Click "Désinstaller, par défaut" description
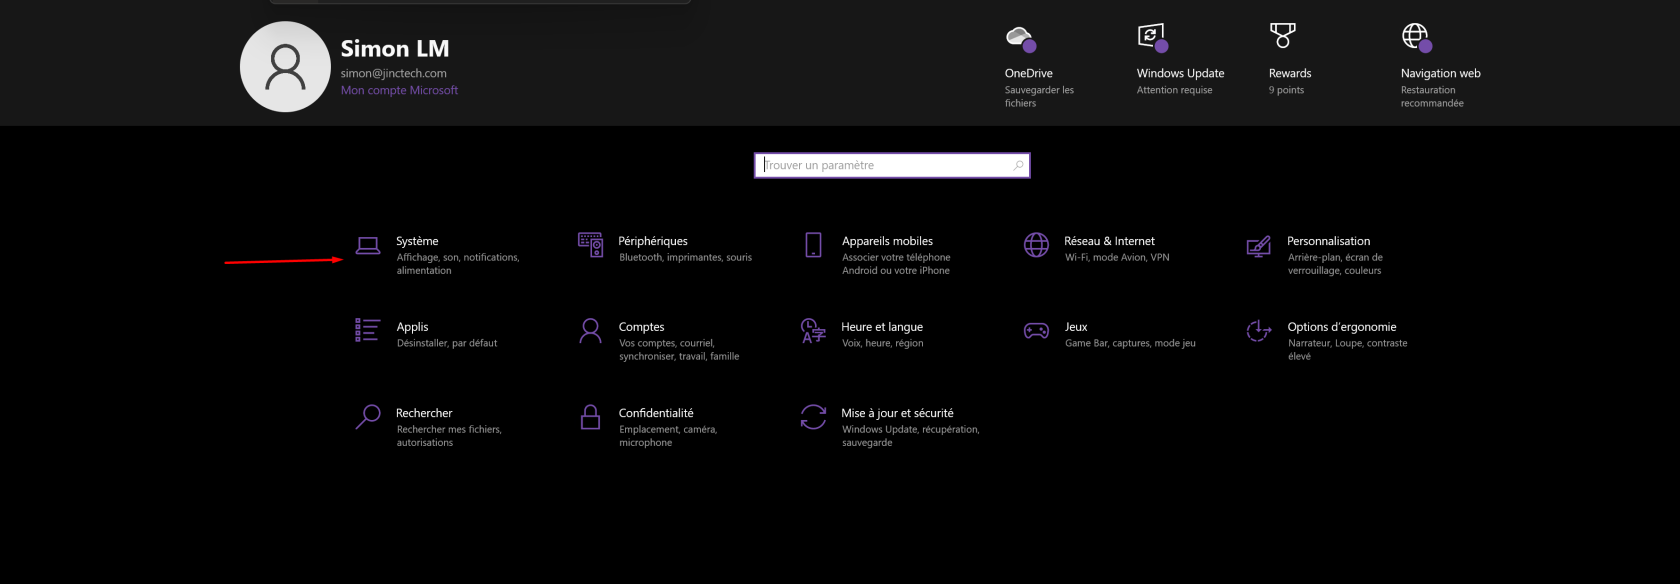The image size is (1680, 584). point(447,343)
